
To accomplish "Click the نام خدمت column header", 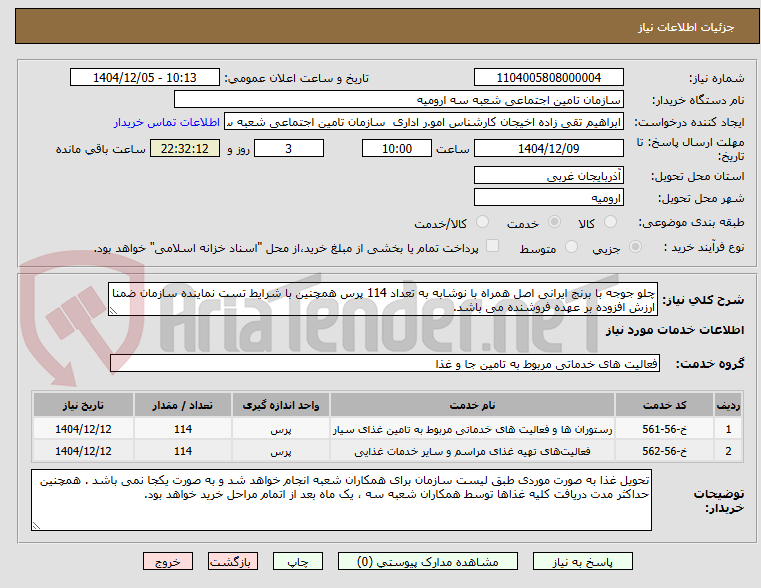I will click(x=472, y=405).
